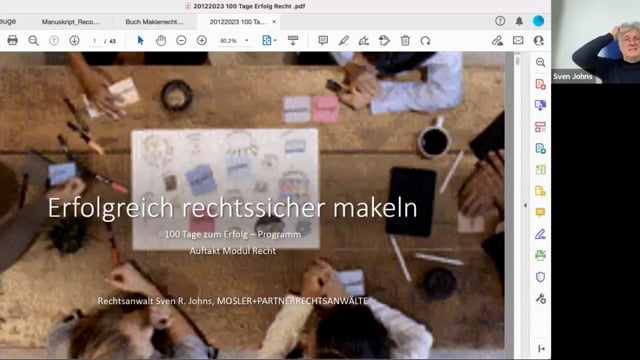This screenshot has height=360, width=640.
Task: Open the Edit PDF tool in right panel
Action: point(540,148)
